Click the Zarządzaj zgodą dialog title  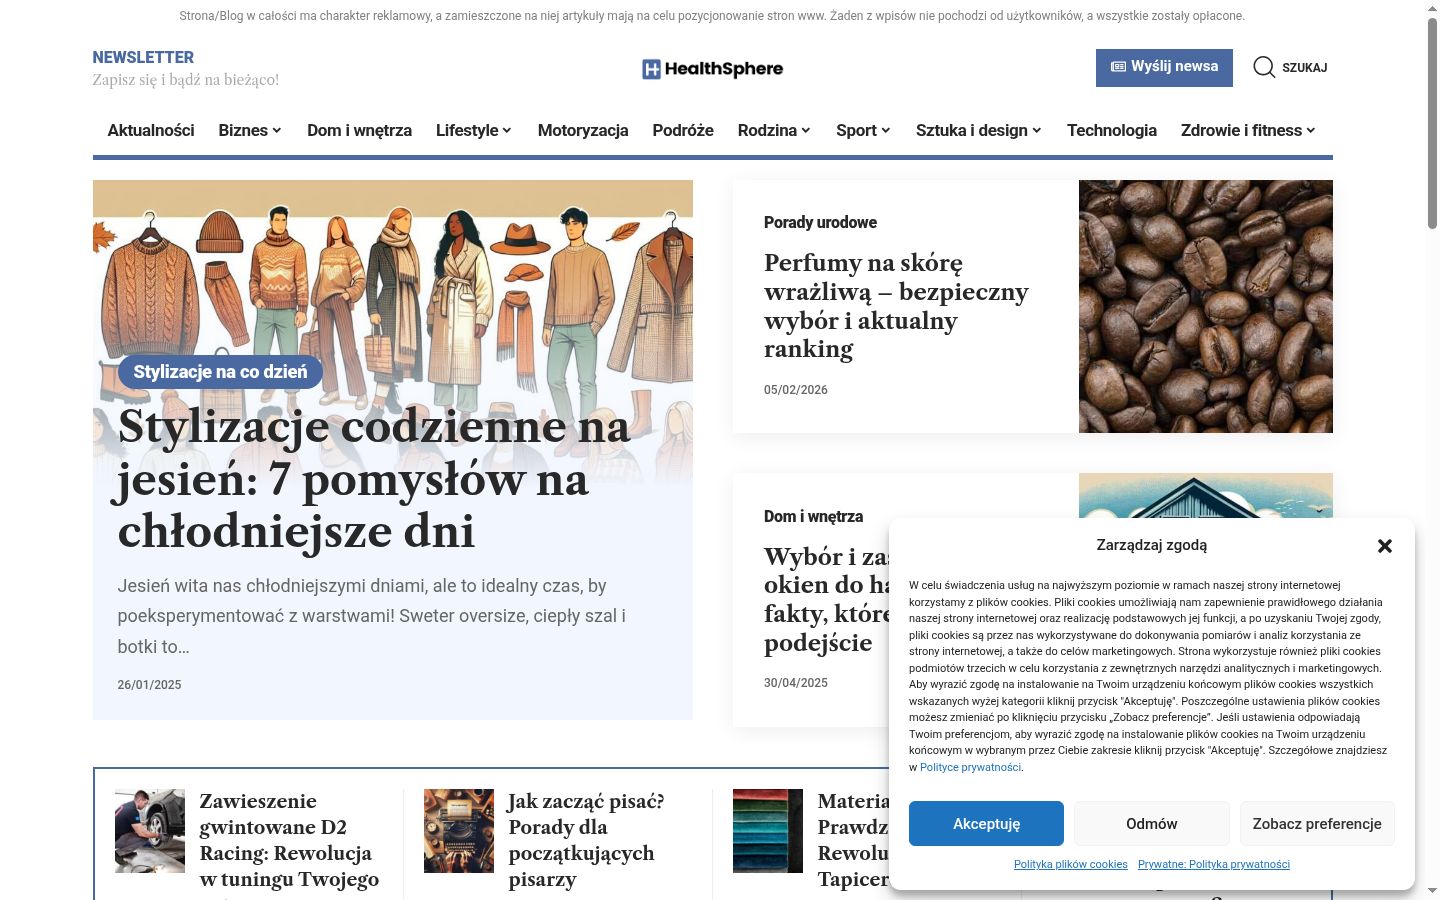1152,545
